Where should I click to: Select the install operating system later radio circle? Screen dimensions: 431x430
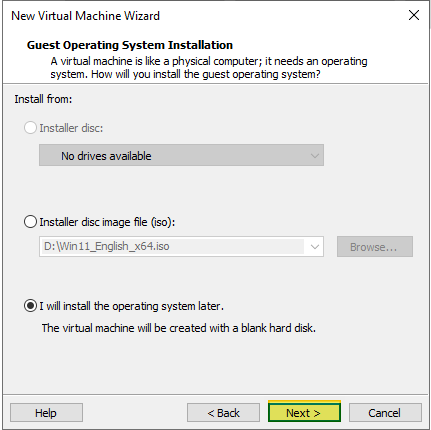click(30, 306)
